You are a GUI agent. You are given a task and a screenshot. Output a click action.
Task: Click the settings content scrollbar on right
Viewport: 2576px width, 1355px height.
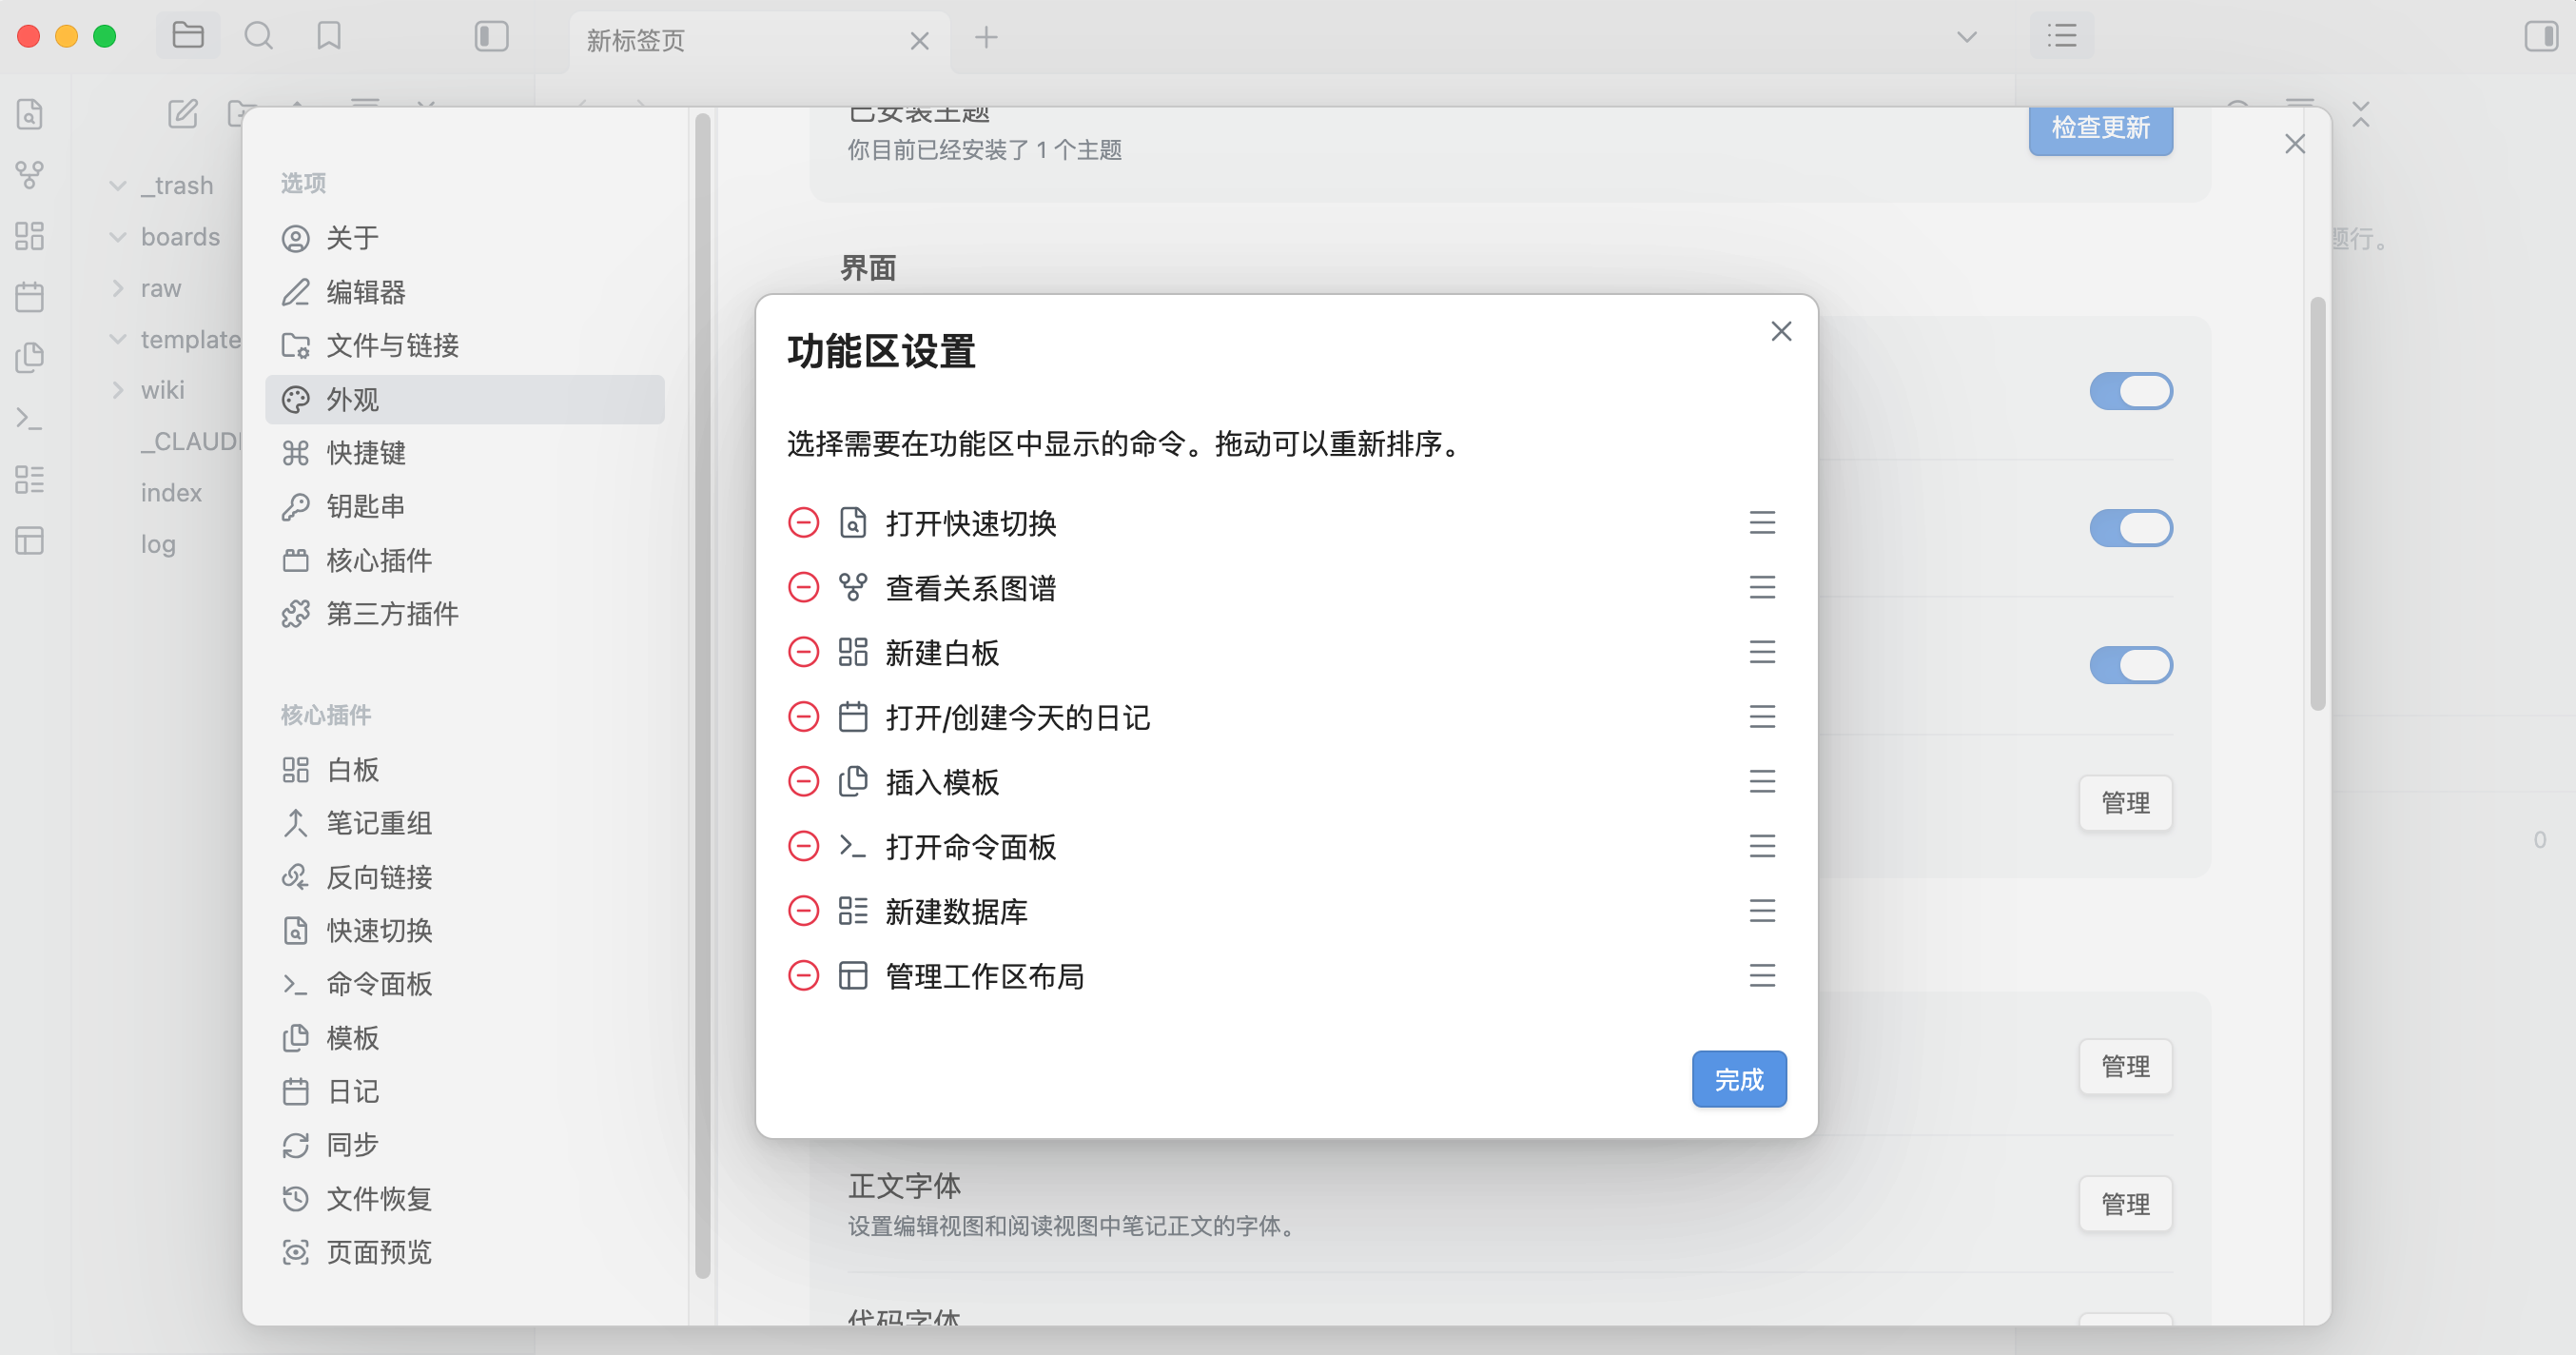pos(2317,504)
